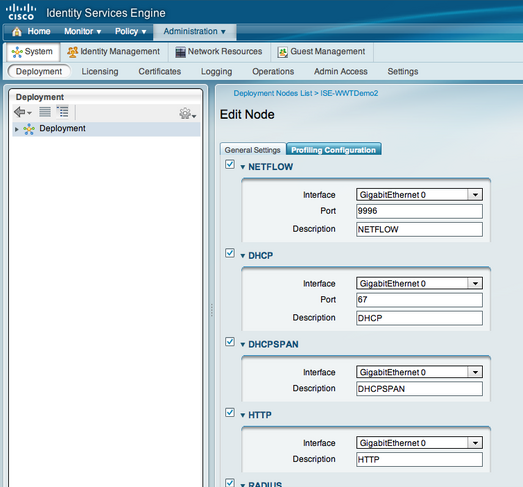Click the Cisco logo
Image resolution: width=523 pixels, height=487 pixels.
pos(21,12)
